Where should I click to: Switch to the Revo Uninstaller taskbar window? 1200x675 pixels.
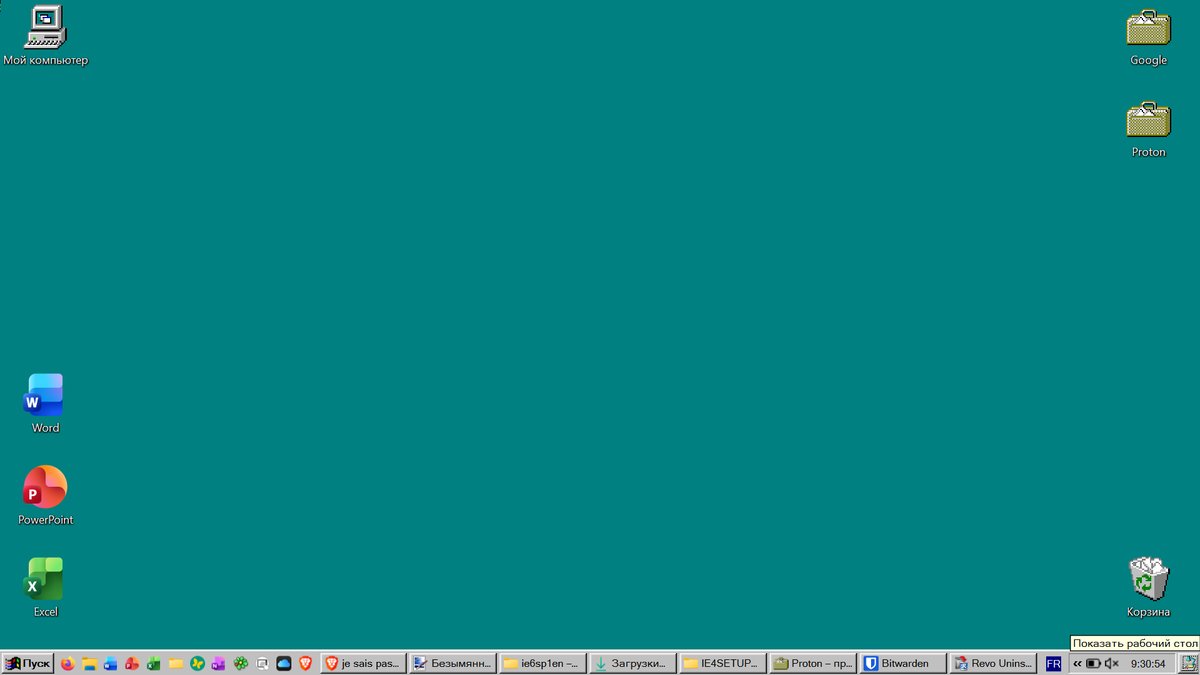click(993, 663)
